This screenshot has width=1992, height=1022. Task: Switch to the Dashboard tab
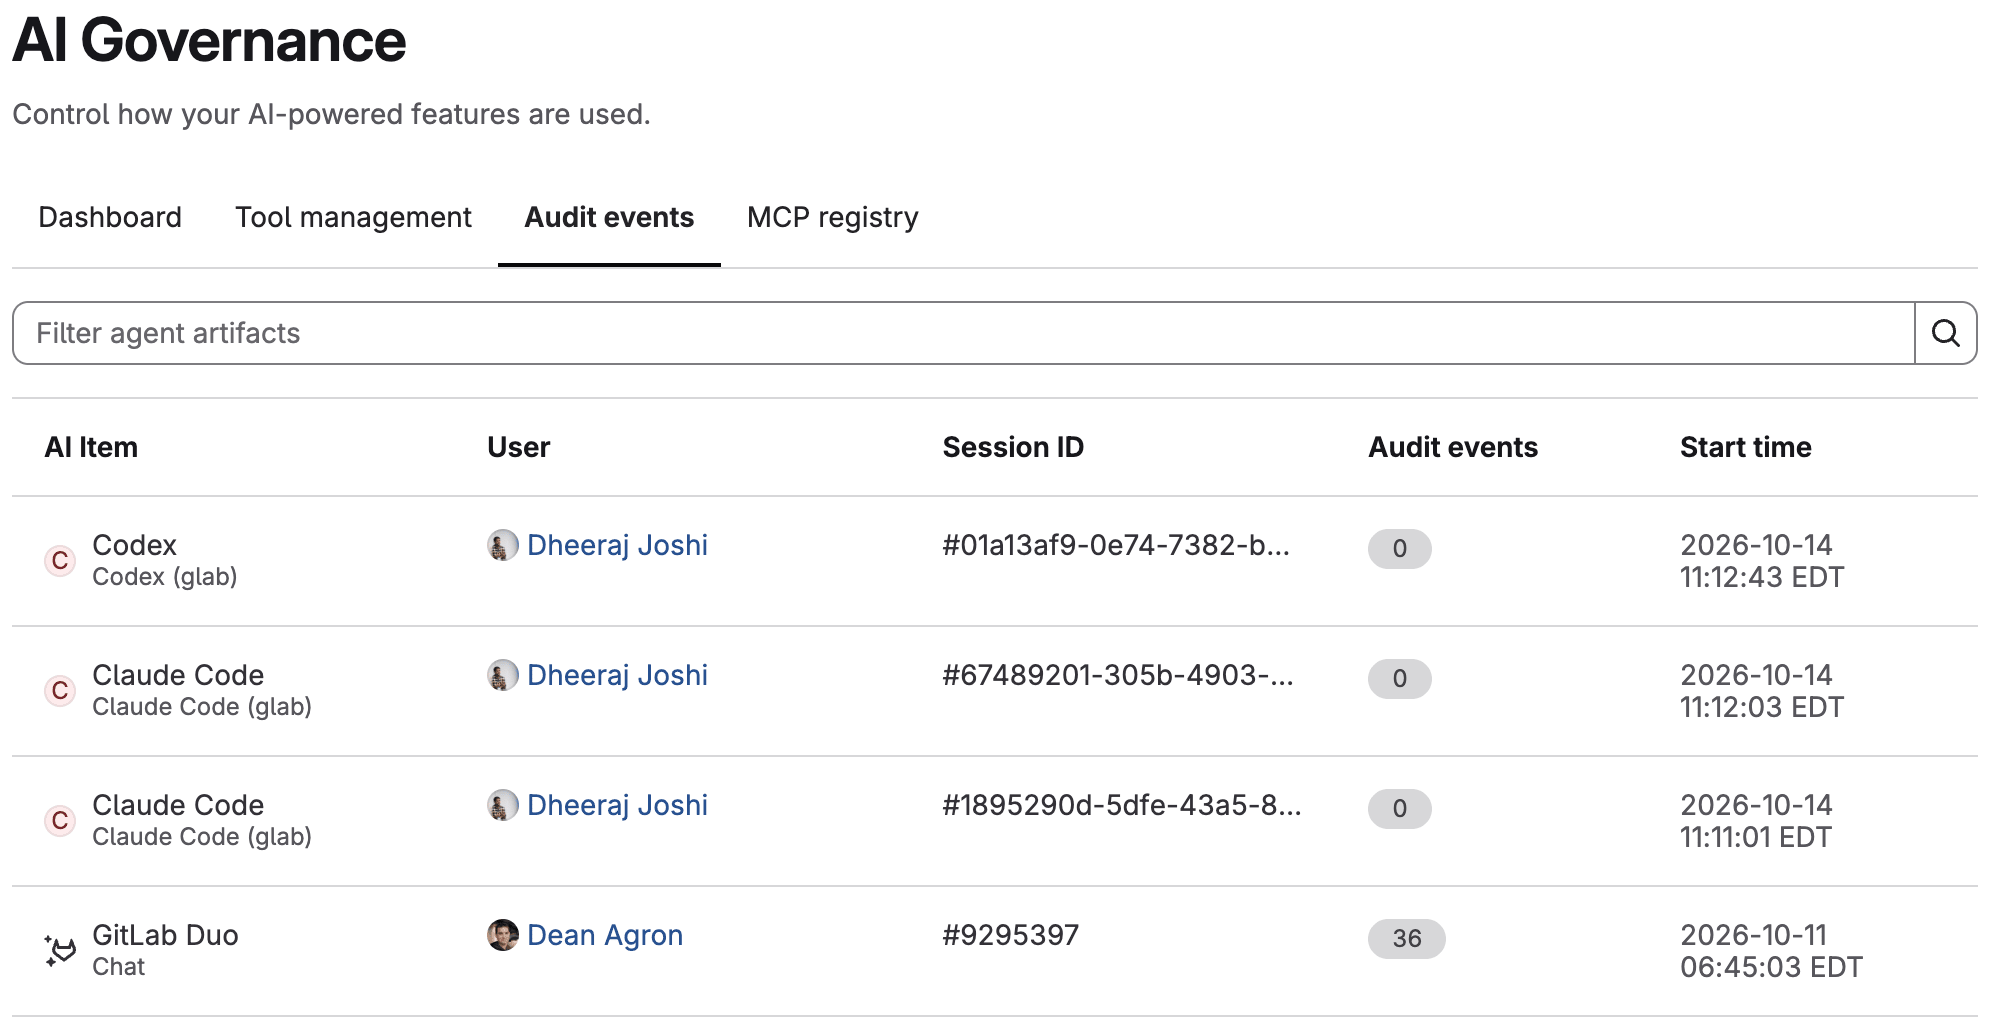click(110, 217)
